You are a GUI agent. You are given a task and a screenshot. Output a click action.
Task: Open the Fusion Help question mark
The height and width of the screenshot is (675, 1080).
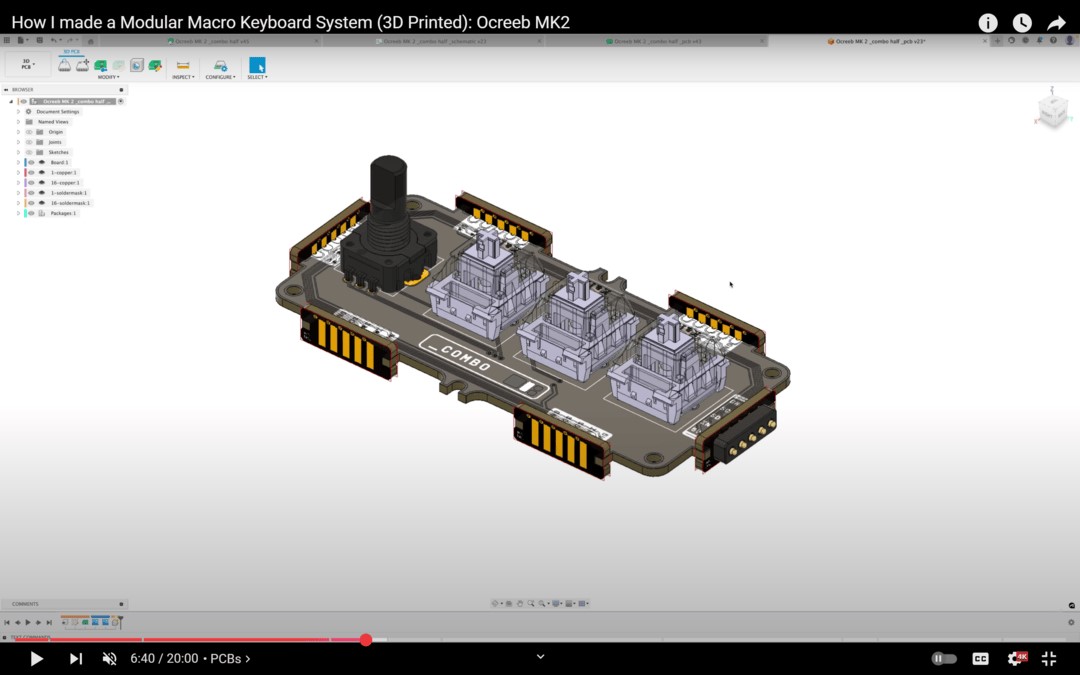pyautogui.click(x=1053, y=41)
